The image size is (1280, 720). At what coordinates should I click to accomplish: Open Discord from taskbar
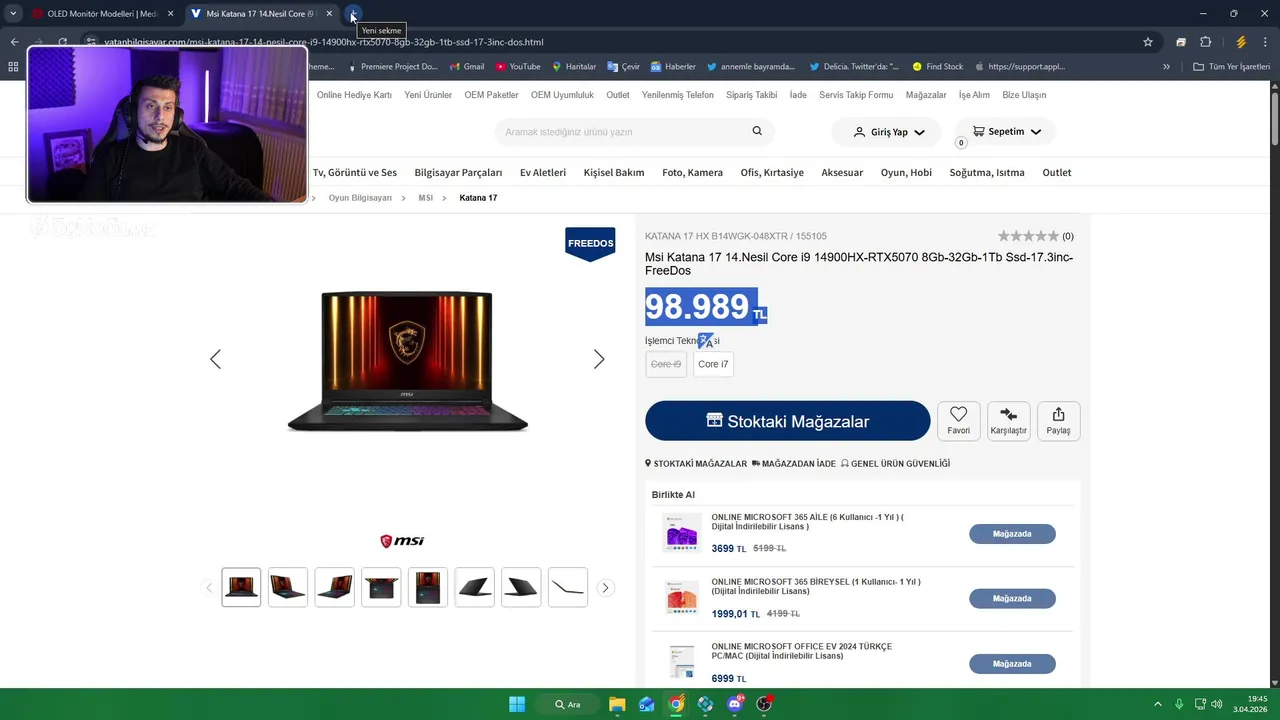(735, 704)
